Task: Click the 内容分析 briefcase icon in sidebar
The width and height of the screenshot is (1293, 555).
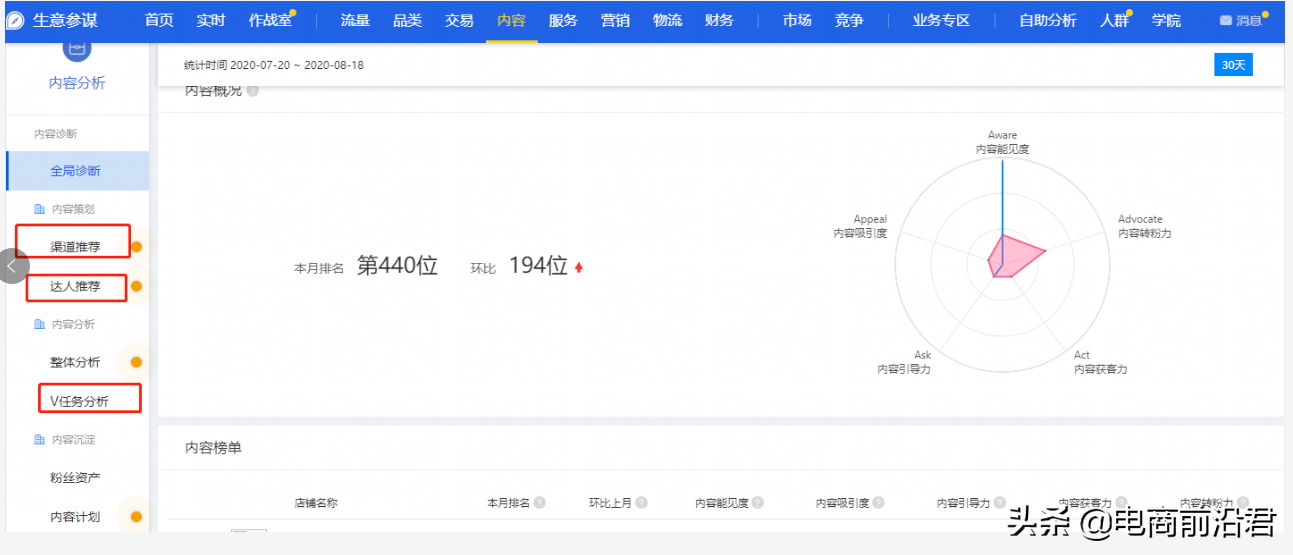Action: click(x=77, y=49)
